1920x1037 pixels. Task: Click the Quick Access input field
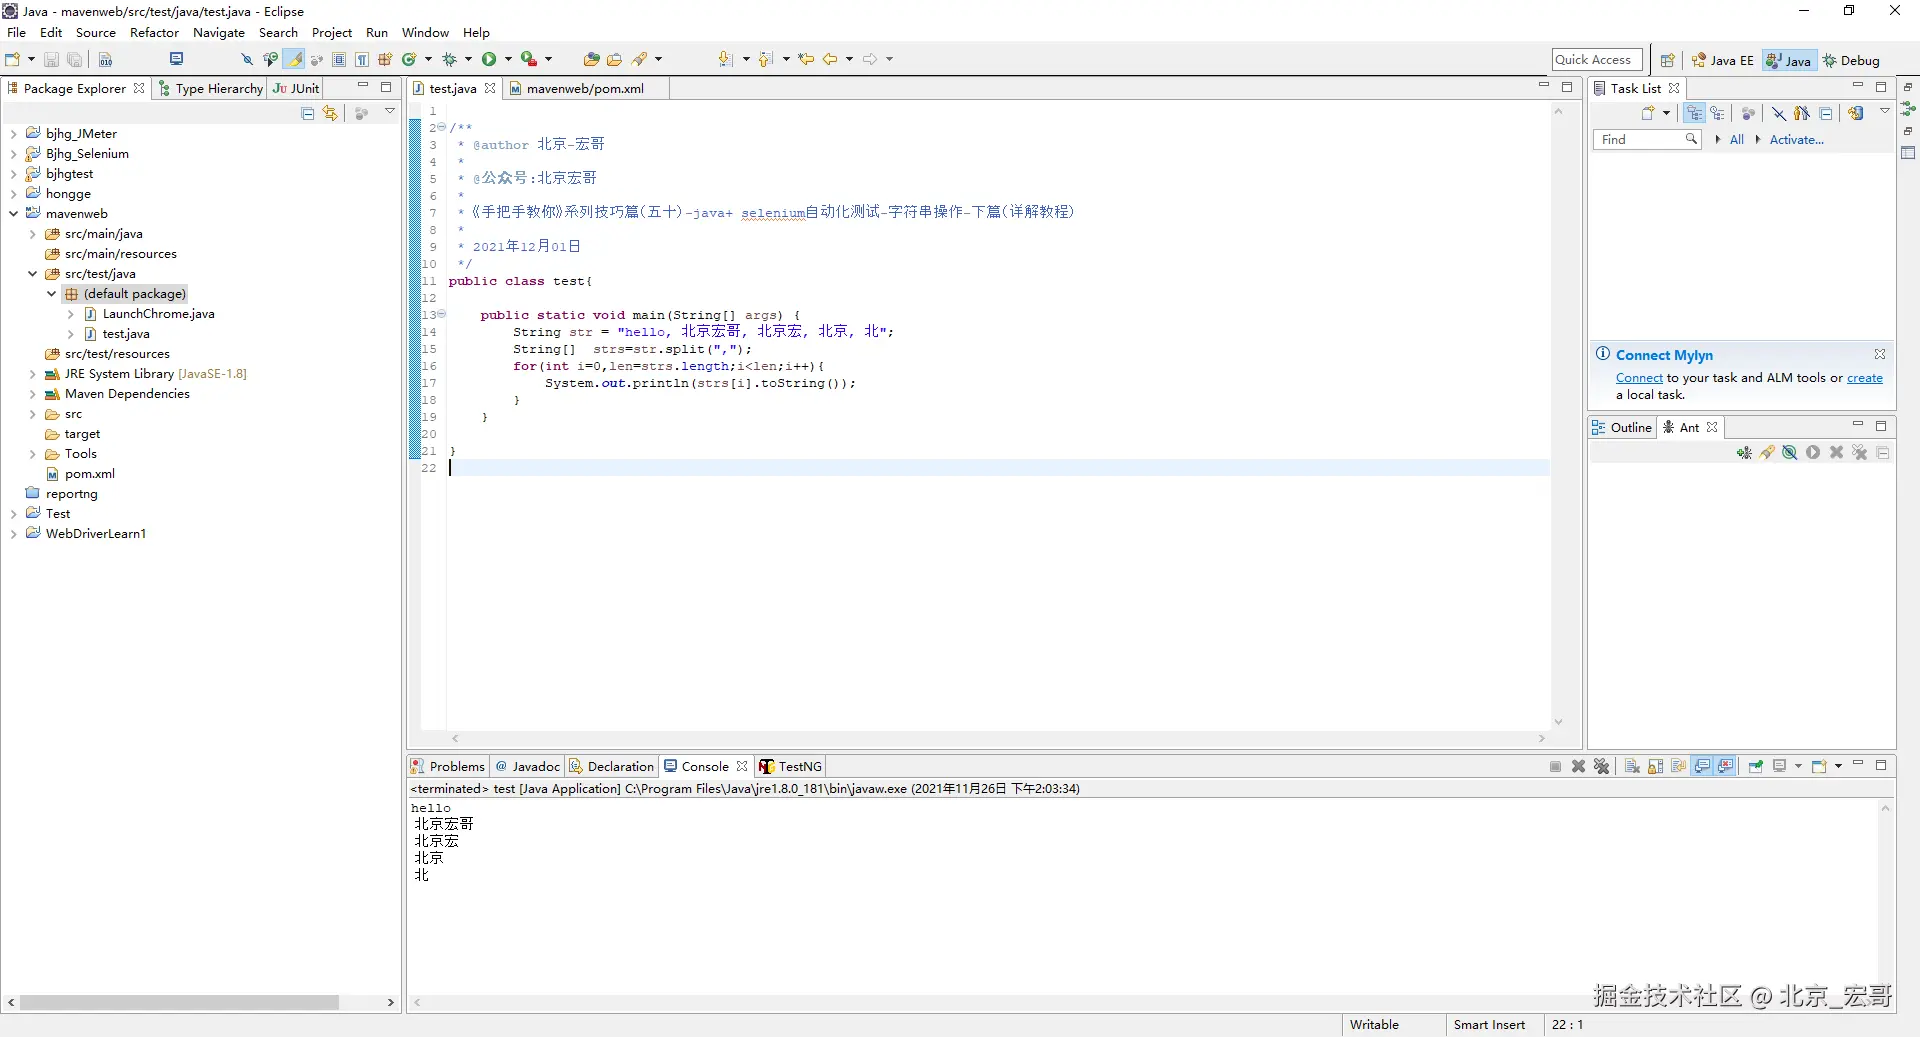coord(1597,60)
